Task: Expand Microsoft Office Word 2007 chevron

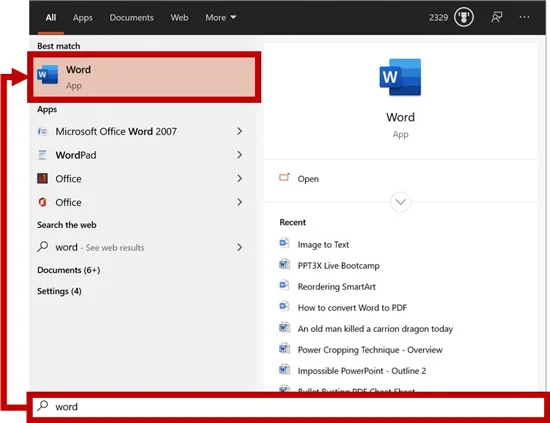Action: [x=240, y=131]
